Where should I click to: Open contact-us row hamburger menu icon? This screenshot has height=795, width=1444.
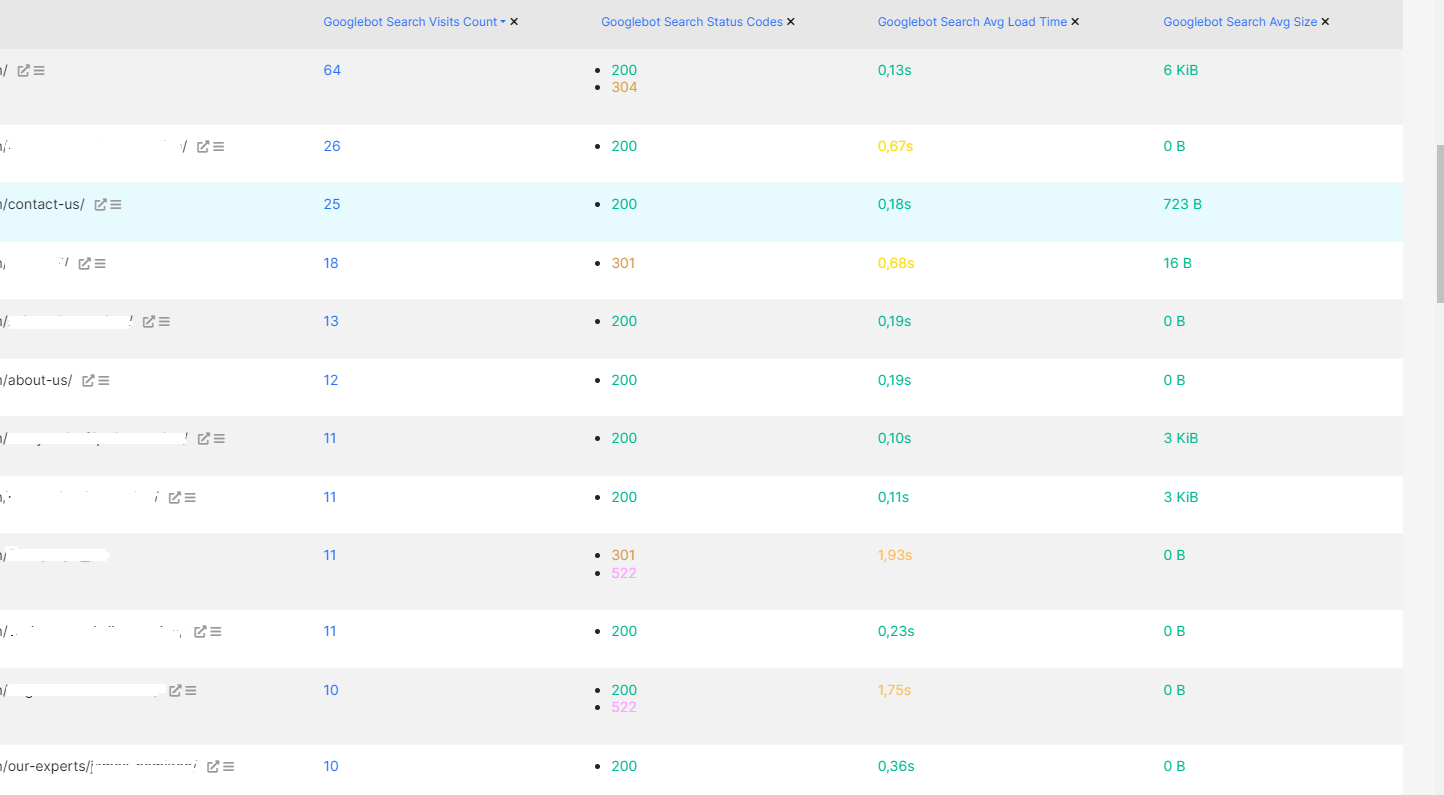click(115, 205)
